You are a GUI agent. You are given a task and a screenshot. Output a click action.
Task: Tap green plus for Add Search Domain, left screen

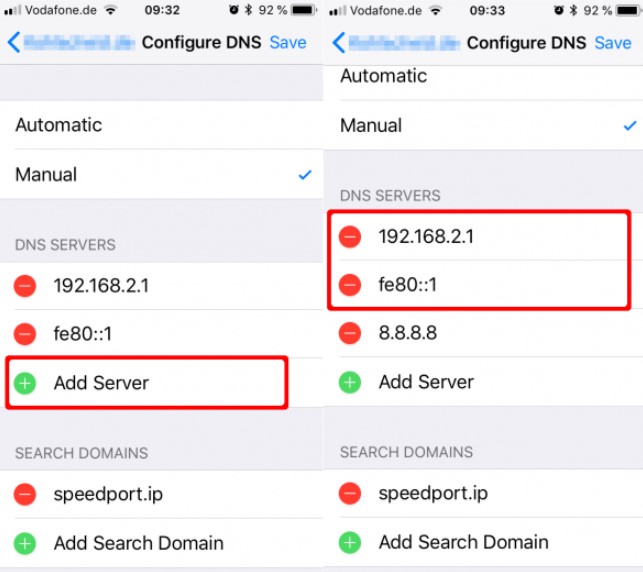25,543
